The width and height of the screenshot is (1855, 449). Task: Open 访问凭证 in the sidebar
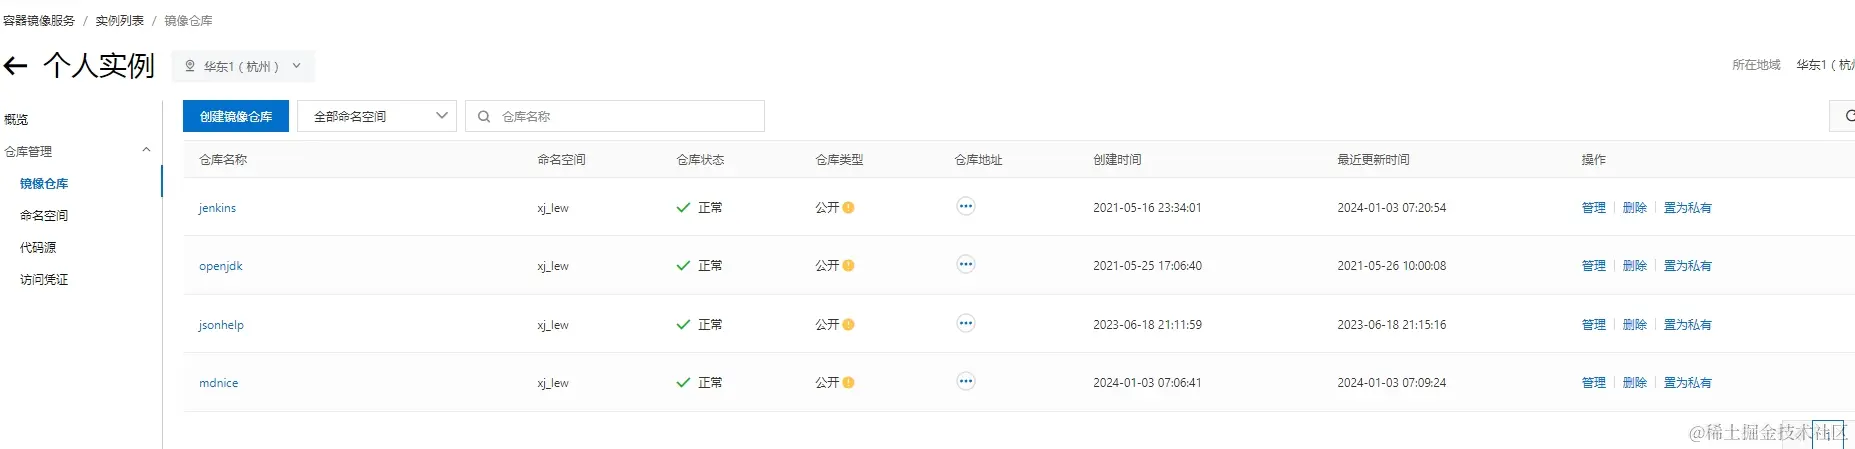[44, 279]
